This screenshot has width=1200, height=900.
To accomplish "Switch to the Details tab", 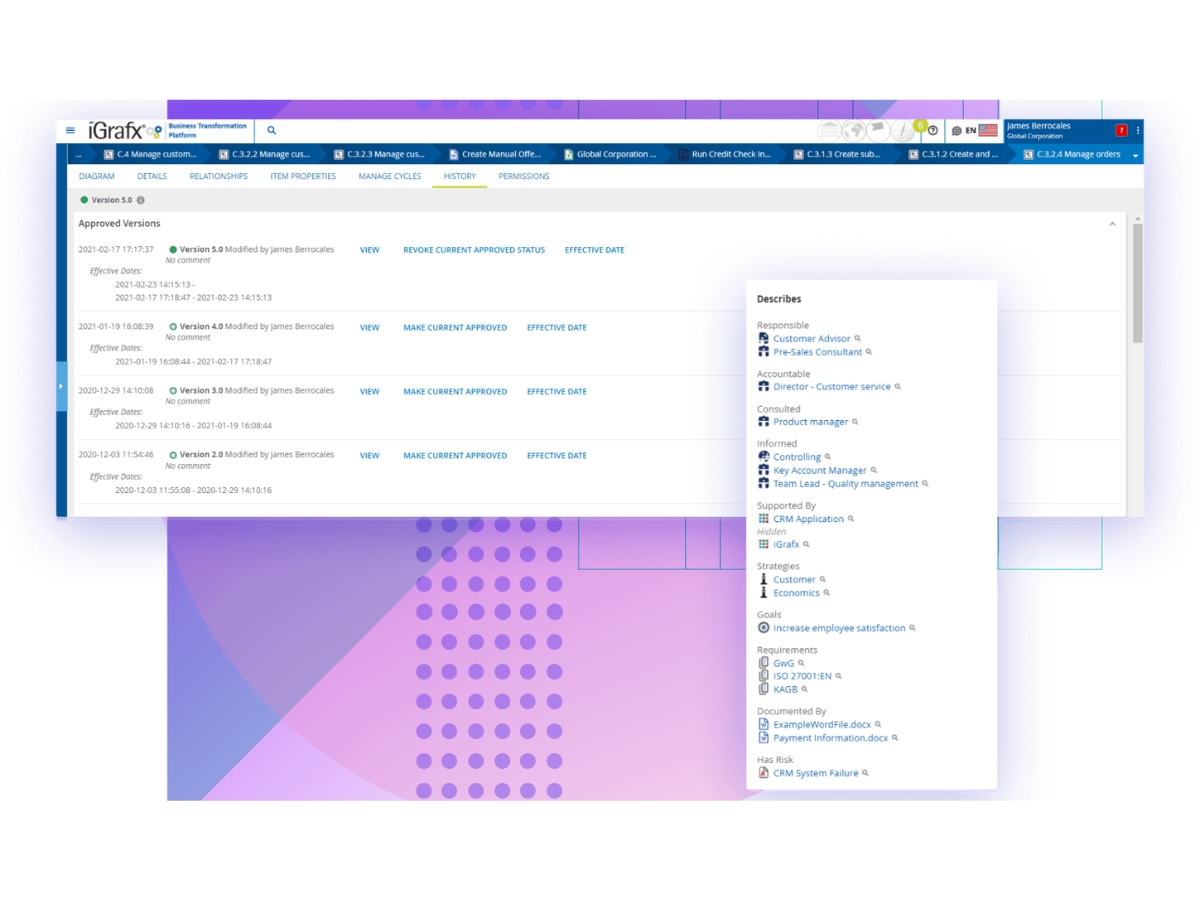I will (x=152, y=176).
